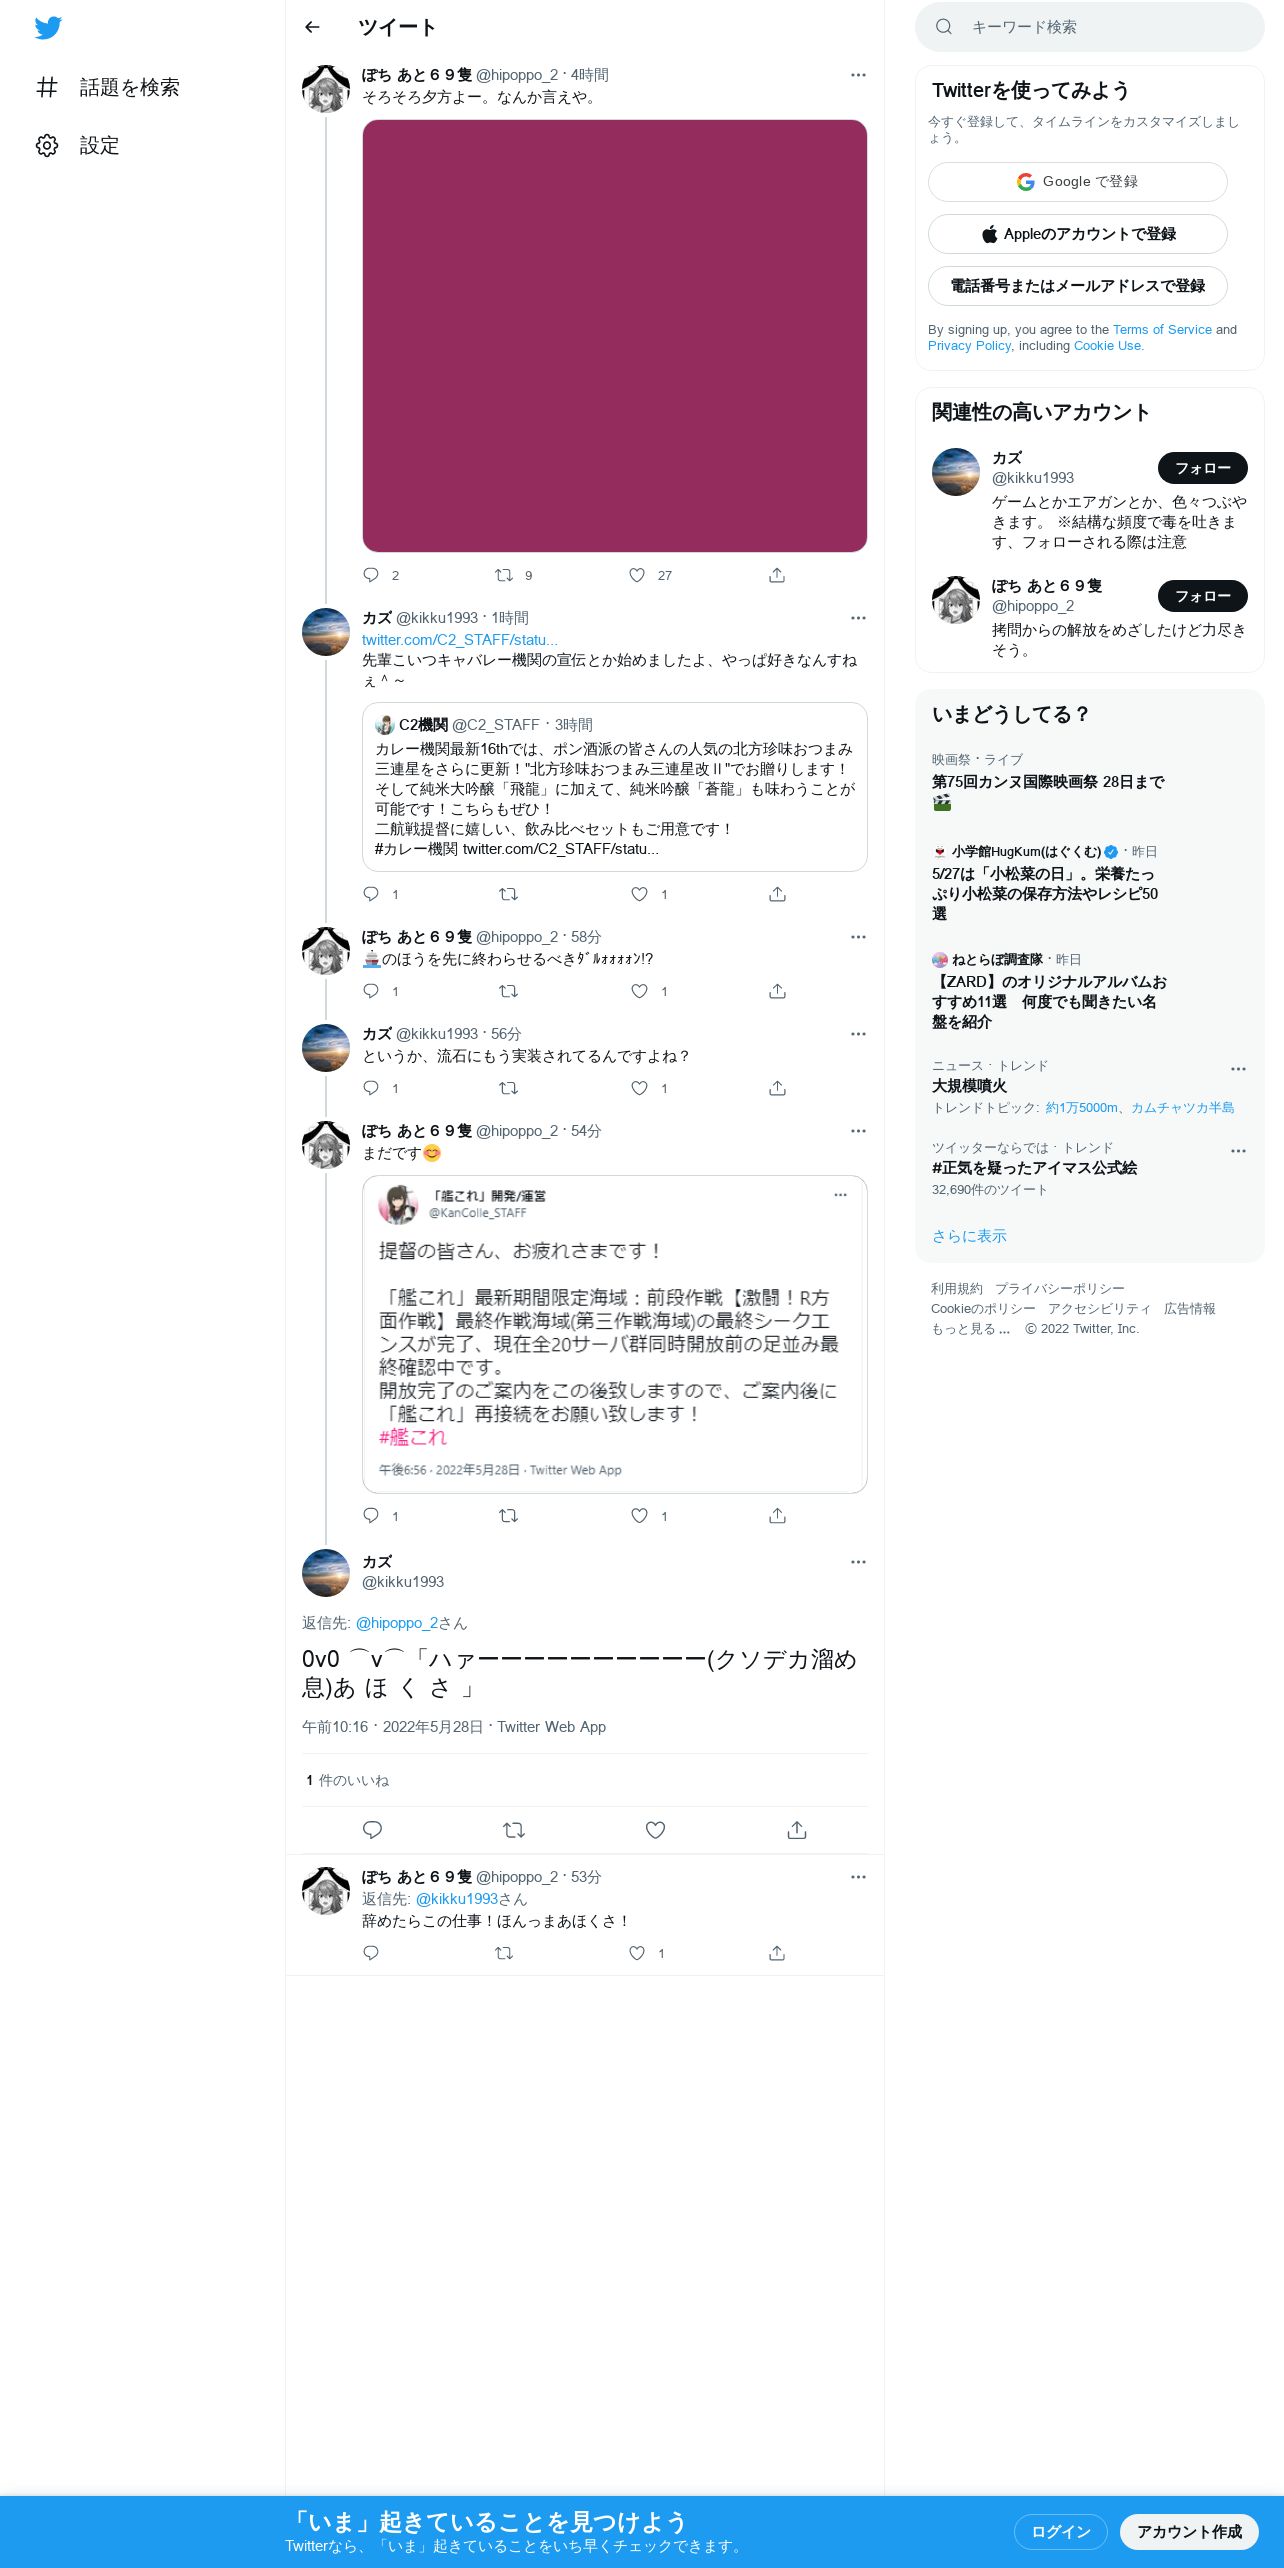Open the settings gear in sidebar
This screenshot has height=2568, width=1284.
click(47, 146)
